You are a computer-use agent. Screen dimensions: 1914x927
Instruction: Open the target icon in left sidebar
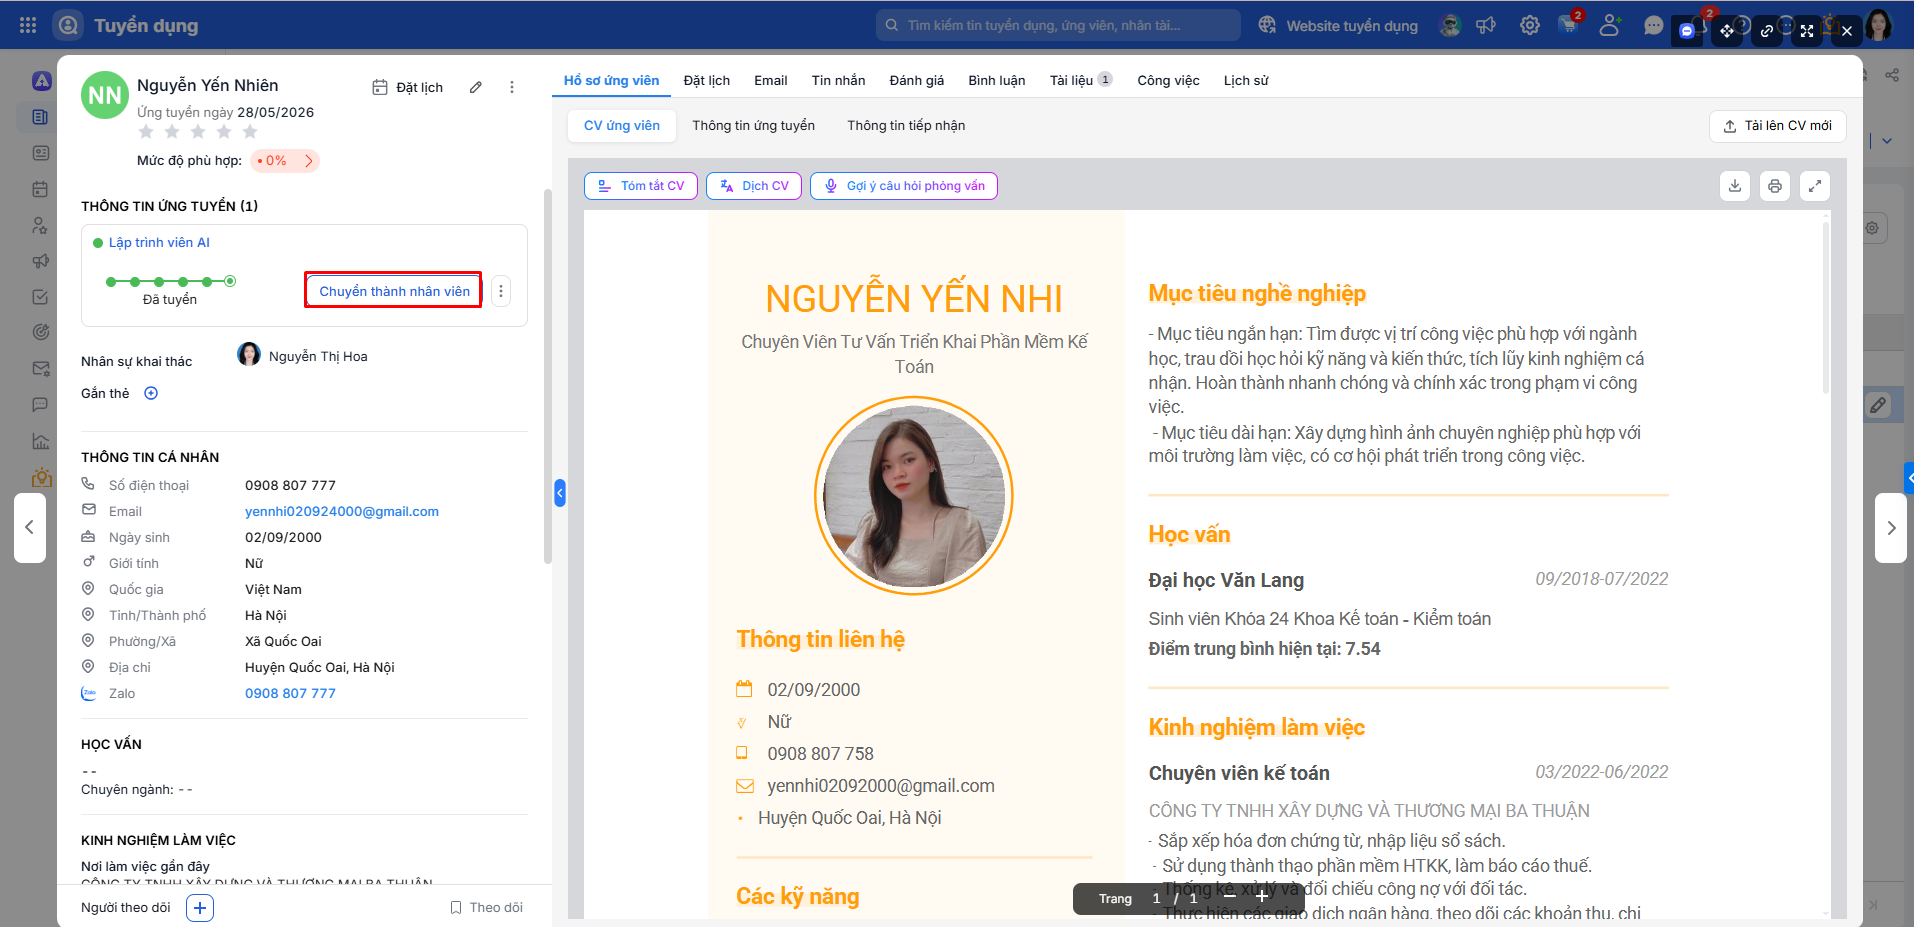(x=40, y=332)
